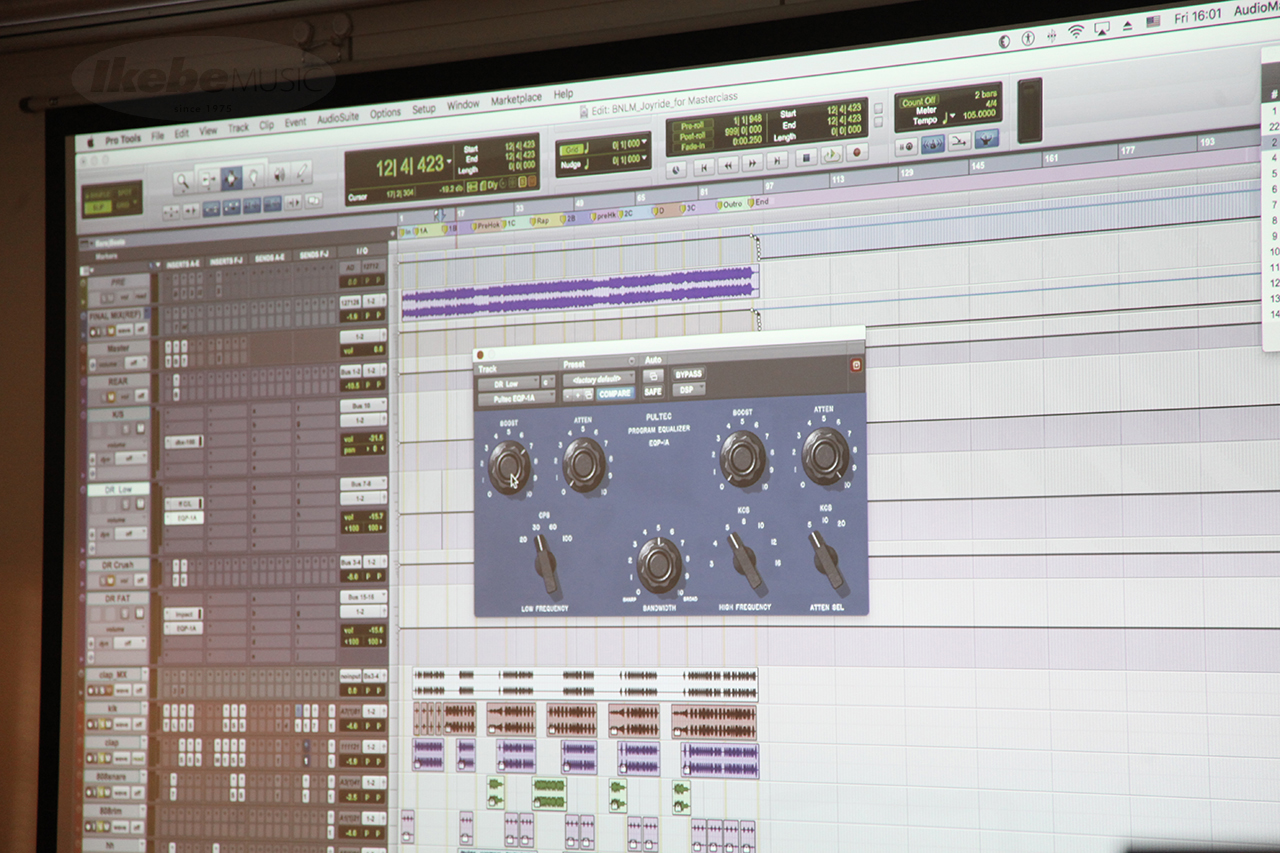1280x853 pixels.
Task: Click the Rewind transport button
Action: click(729, 164)
